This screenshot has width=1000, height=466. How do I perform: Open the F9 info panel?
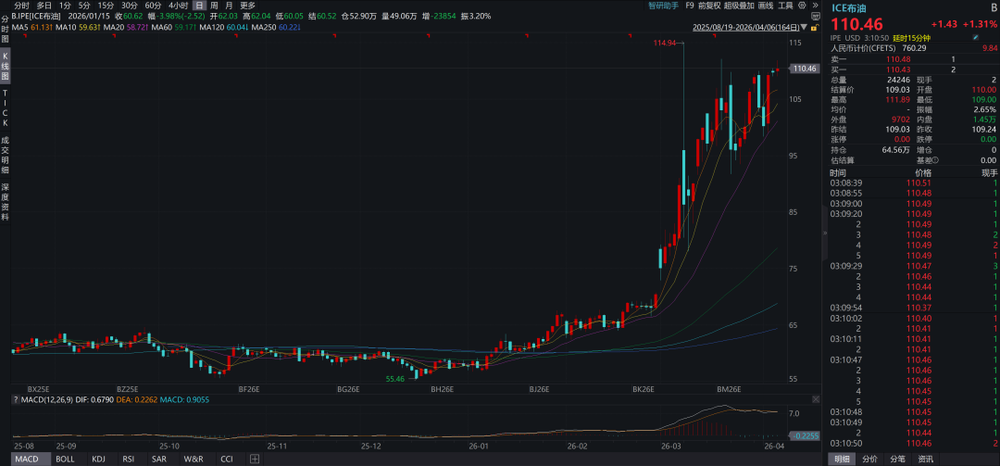point(689,5)
